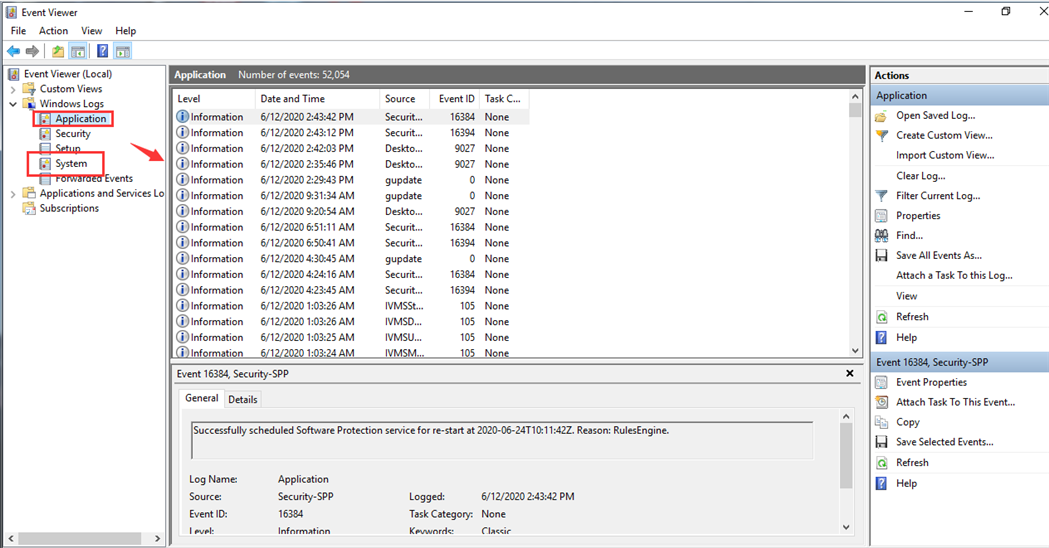Open the File menu

click(x=18, y=31)
